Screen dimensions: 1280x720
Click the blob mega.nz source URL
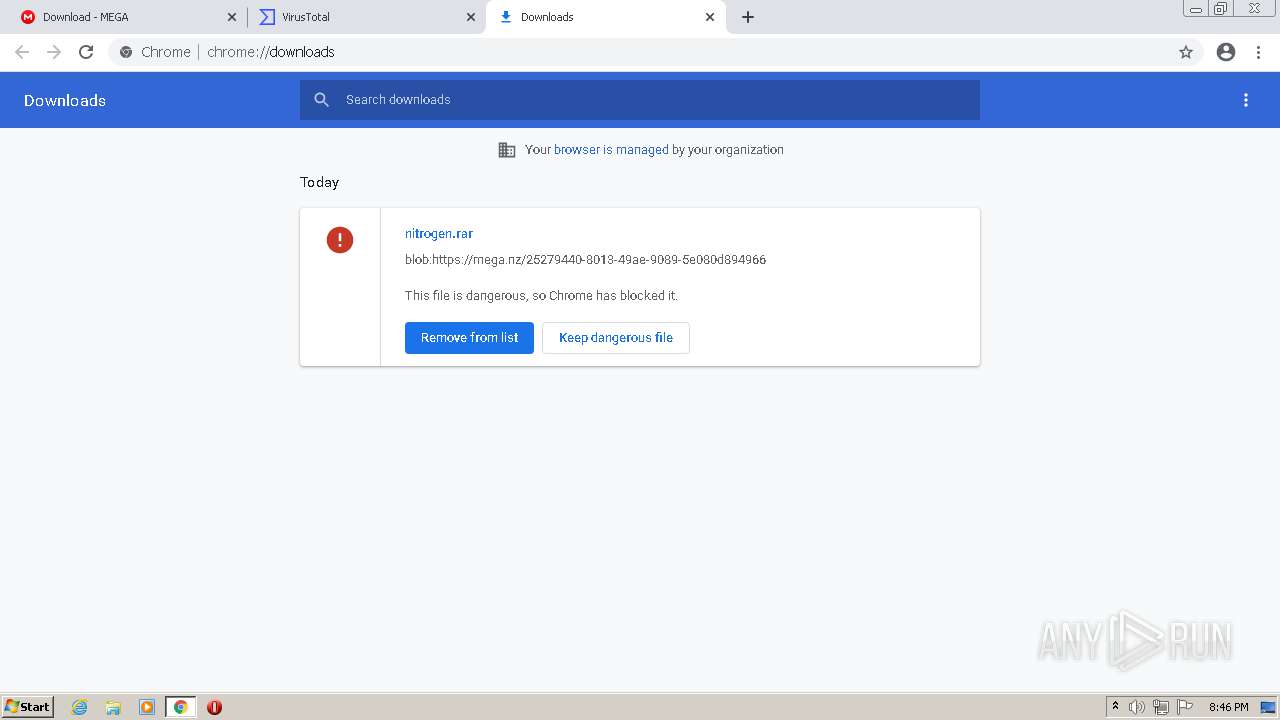click(585, 260)
